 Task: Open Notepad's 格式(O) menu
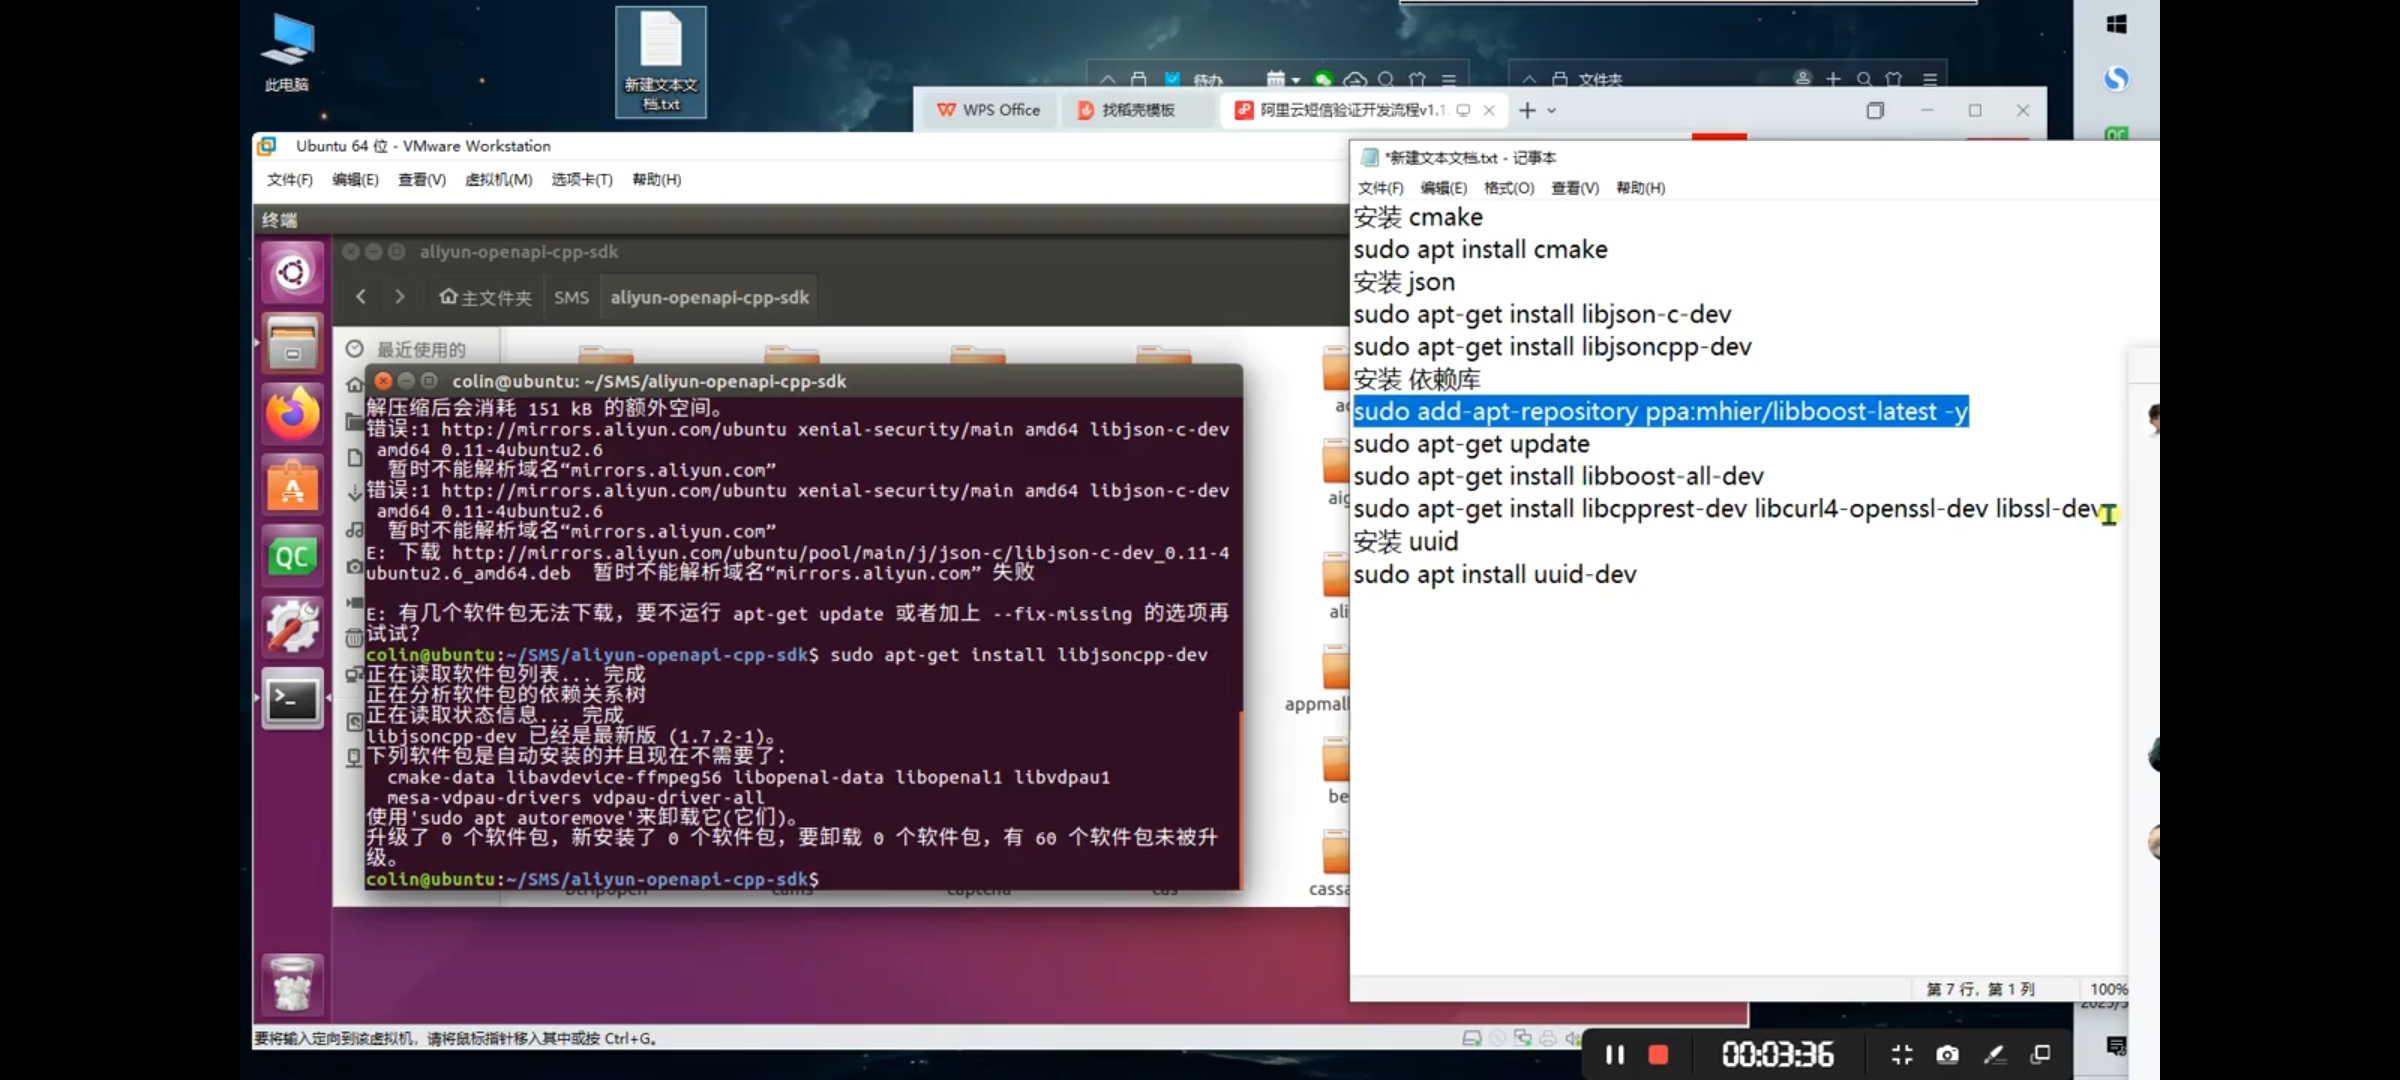click(1508, 188)
